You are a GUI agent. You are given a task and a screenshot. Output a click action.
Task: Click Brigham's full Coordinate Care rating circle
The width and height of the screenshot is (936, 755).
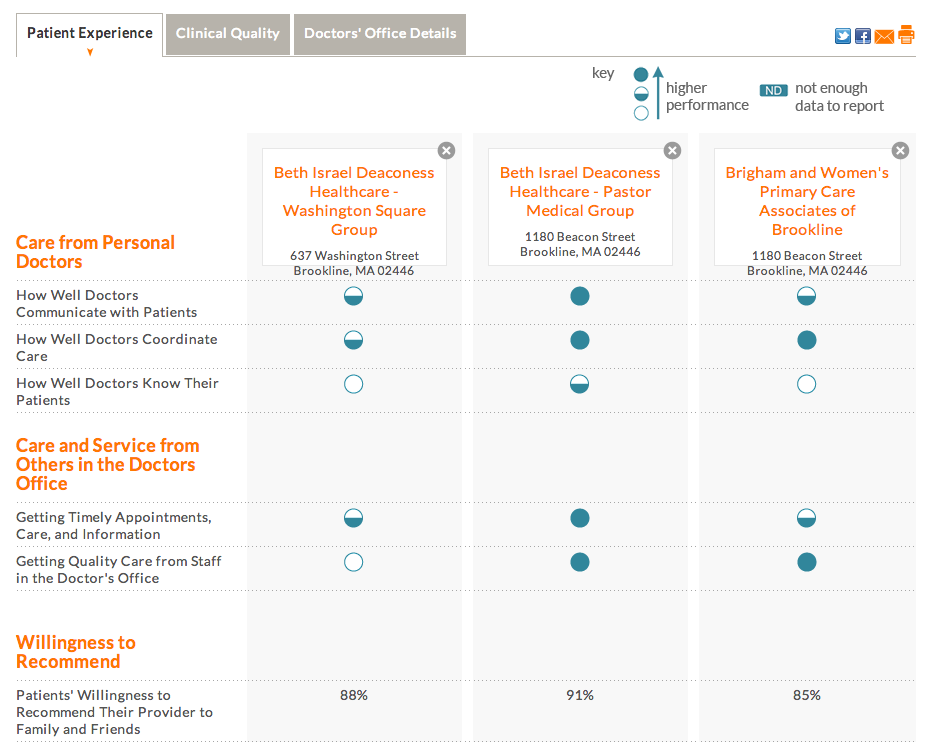click(x=807, y=340)
